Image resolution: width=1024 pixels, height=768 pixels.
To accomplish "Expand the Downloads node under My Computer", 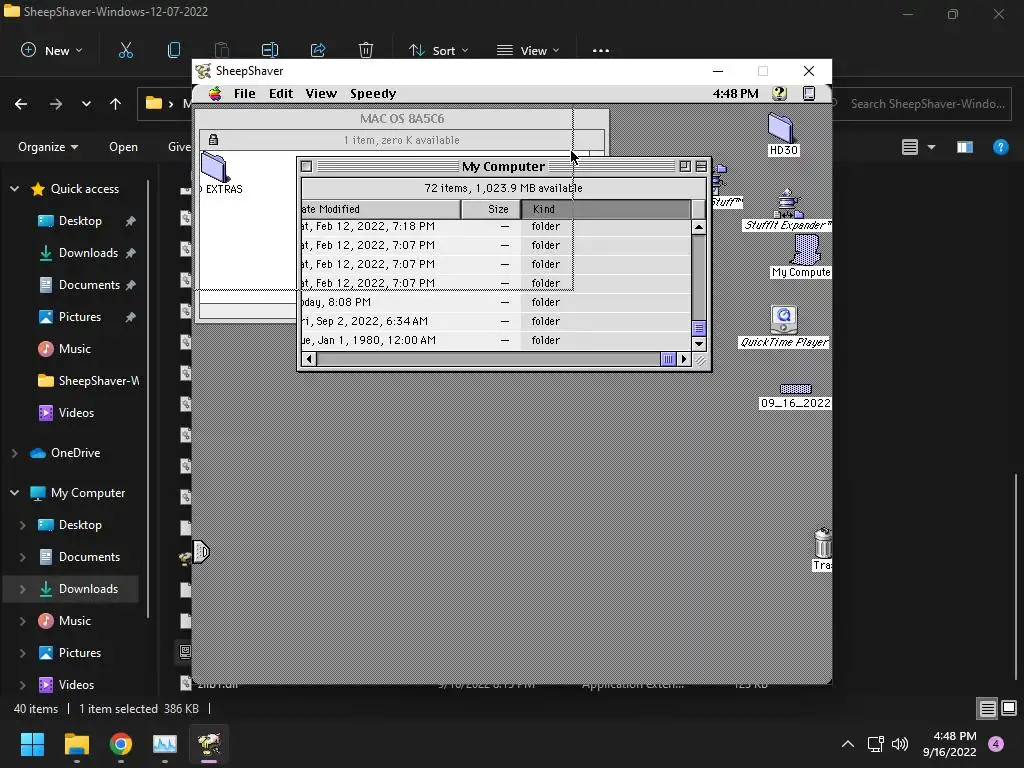I will click(x=22, y=588).
